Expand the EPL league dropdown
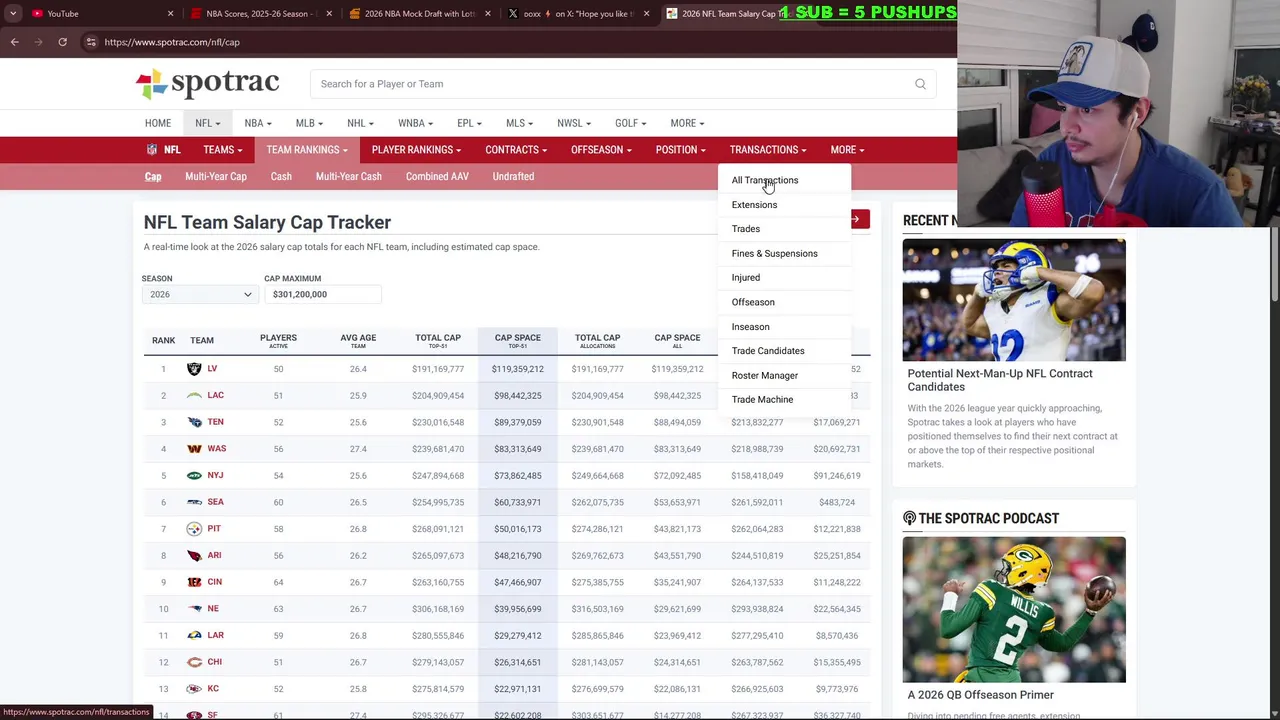 coord(469,123)
